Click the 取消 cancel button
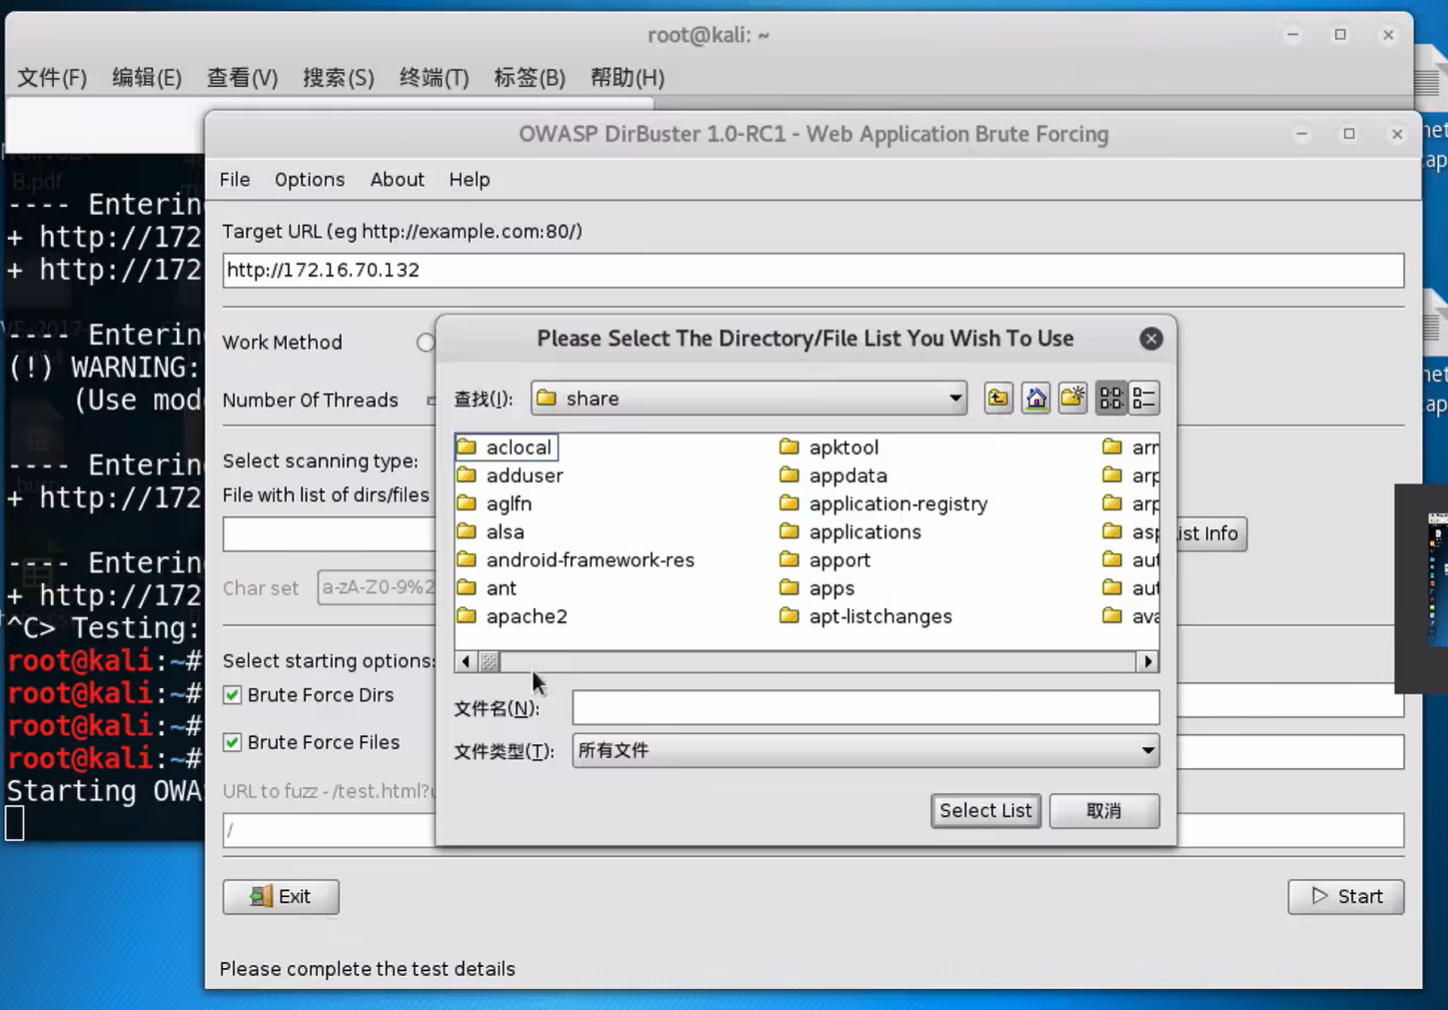This screenshot has width=1448, height=1010. pyautogui.click(x=1104, y=811)
